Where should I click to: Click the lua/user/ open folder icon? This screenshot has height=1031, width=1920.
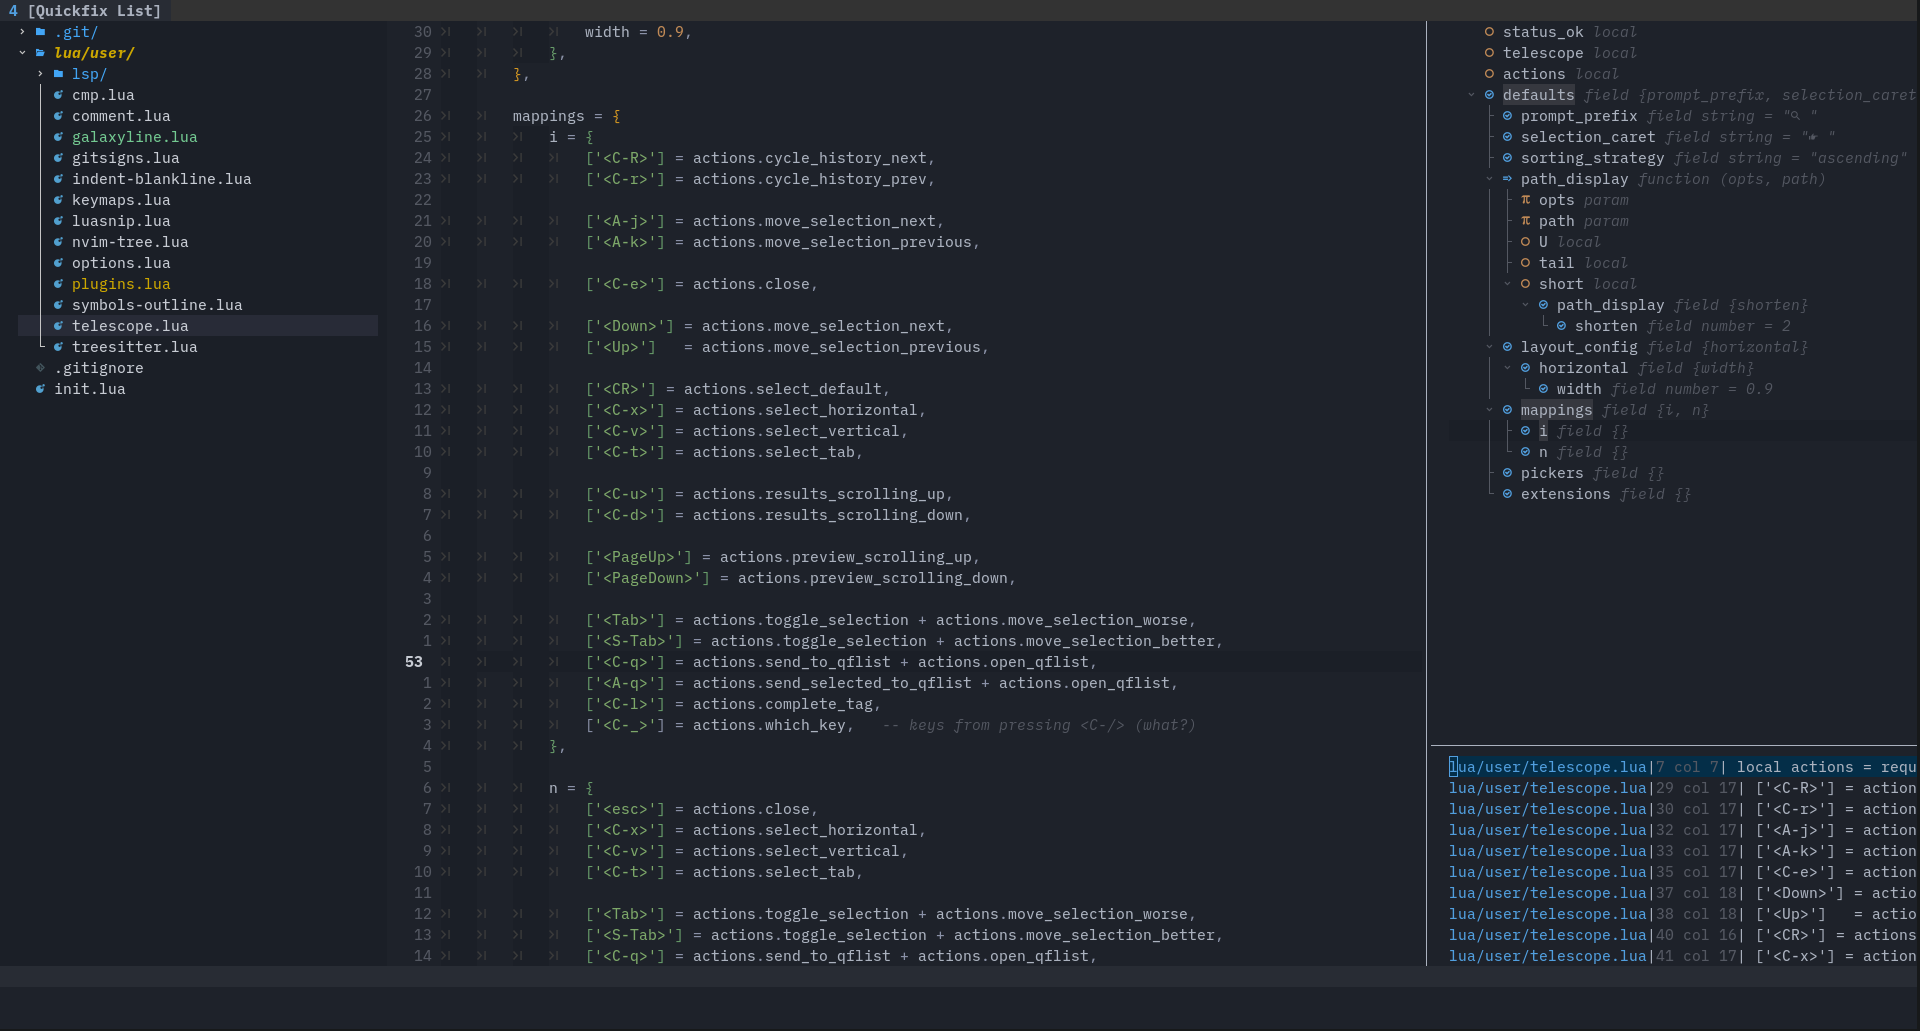41,53
